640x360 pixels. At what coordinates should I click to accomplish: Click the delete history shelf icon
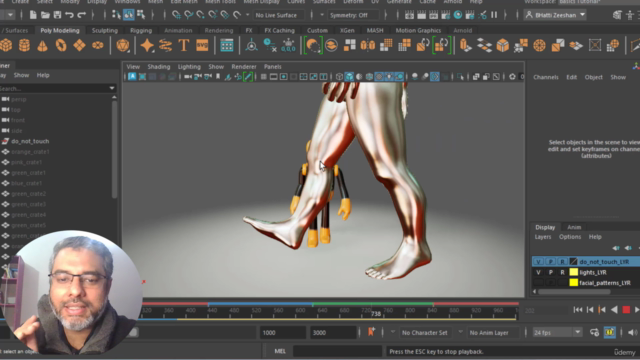[x=270, y=45]
